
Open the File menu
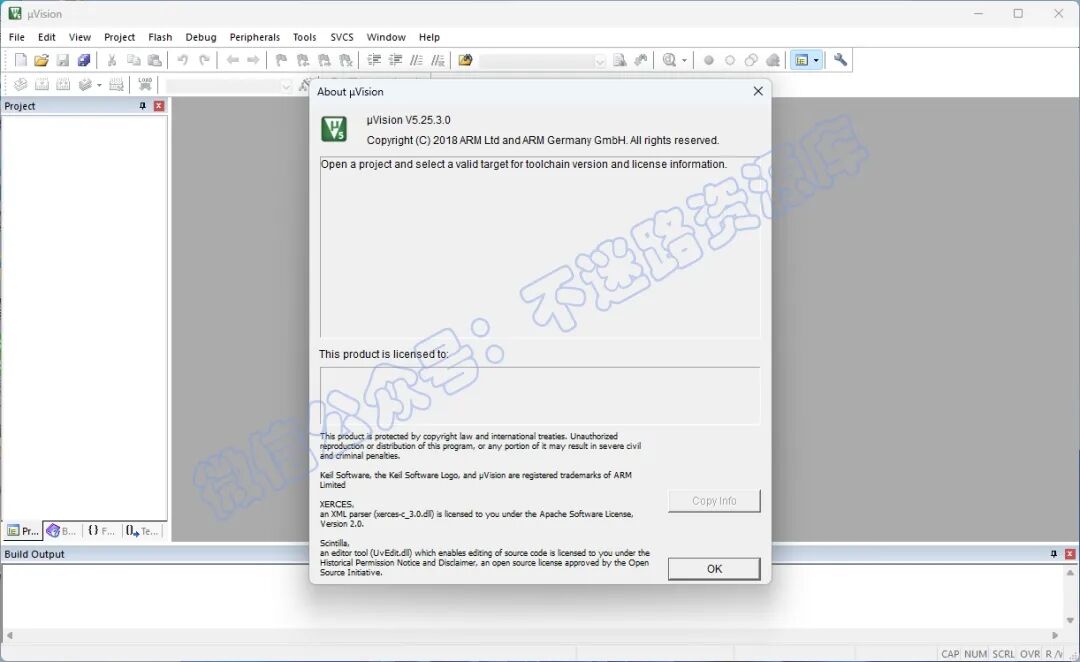17,37
